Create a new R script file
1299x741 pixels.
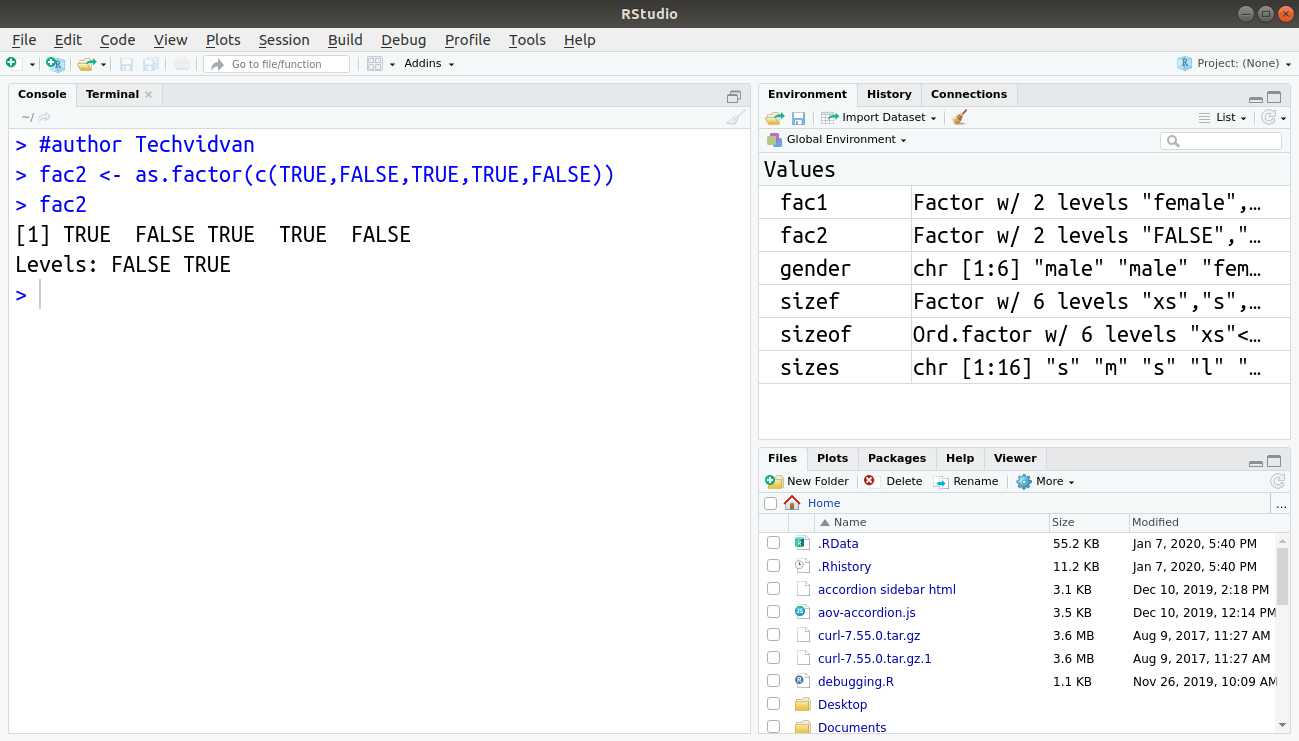point(14,63)
